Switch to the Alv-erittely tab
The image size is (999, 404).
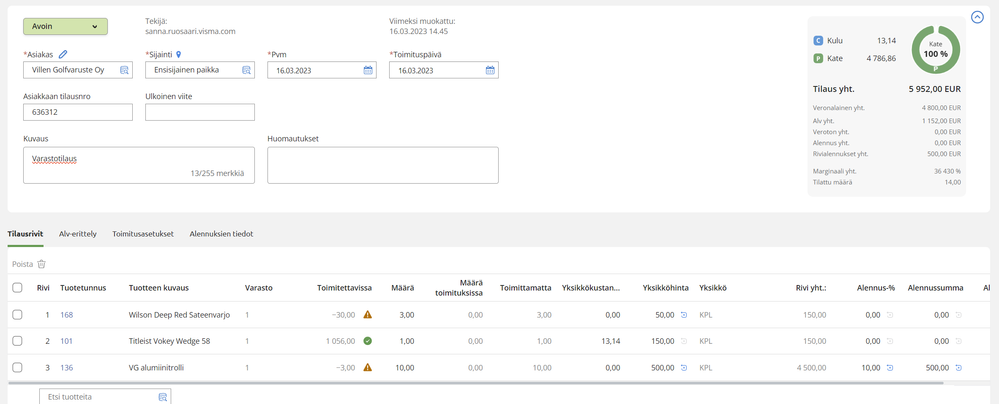pyautogui.click(x=78, y=234)
